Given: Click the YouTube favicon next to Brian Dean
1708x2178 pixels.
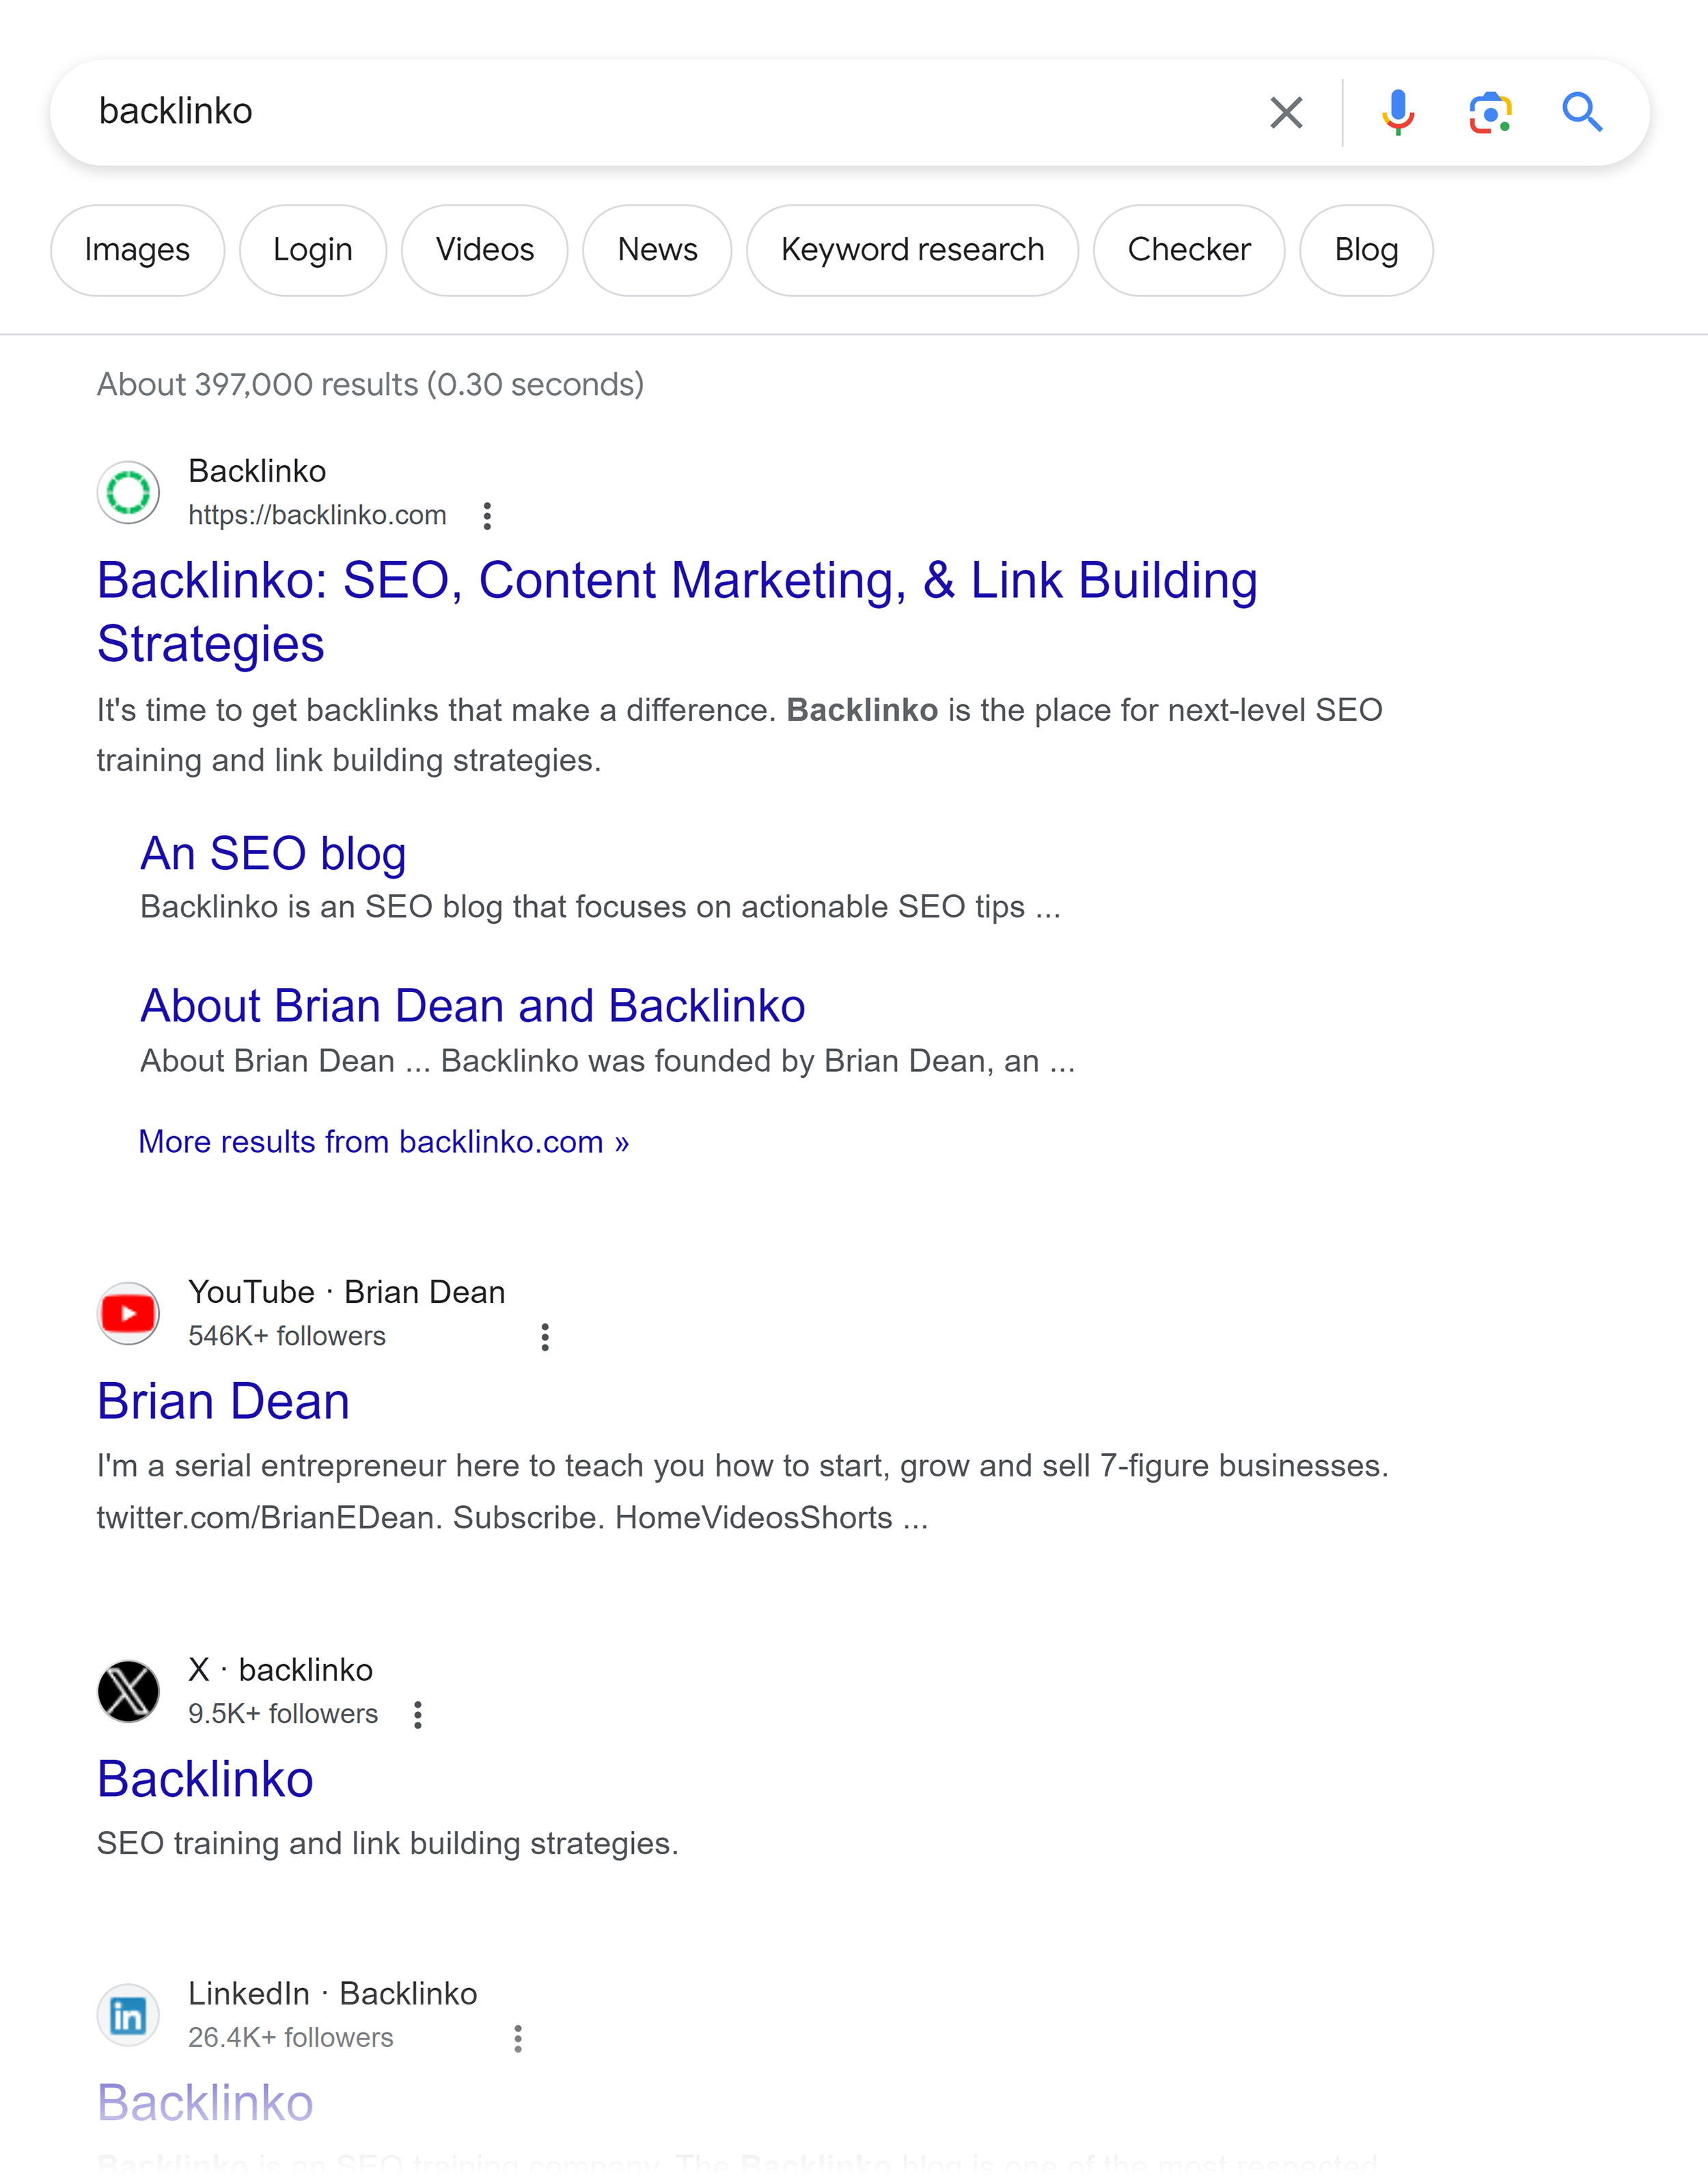Looking at the screenshot, I should pos(128,1313).
